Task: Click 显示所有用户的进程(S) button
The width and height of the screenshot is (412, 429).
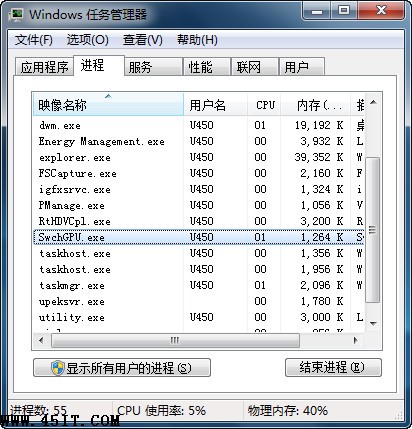Action: tap(122, 368)
